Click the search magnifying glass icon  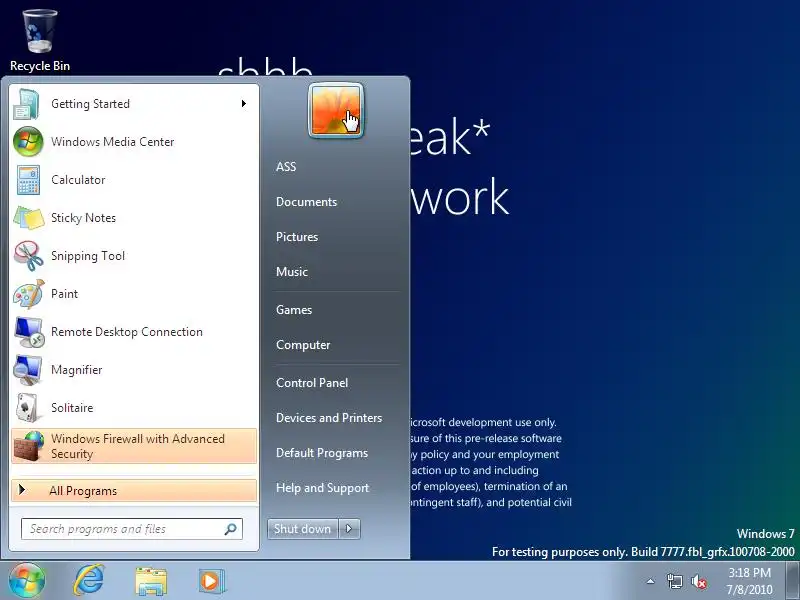coord(231,529)
